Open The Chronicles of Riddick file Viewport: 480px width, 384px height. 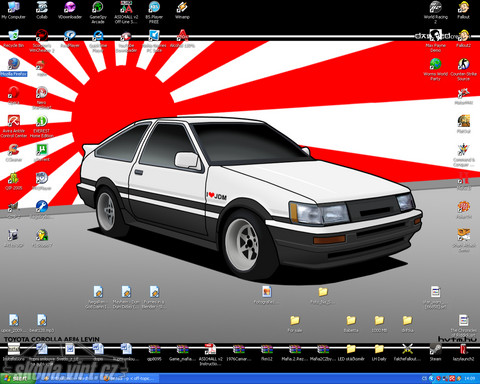click(463, 325)
